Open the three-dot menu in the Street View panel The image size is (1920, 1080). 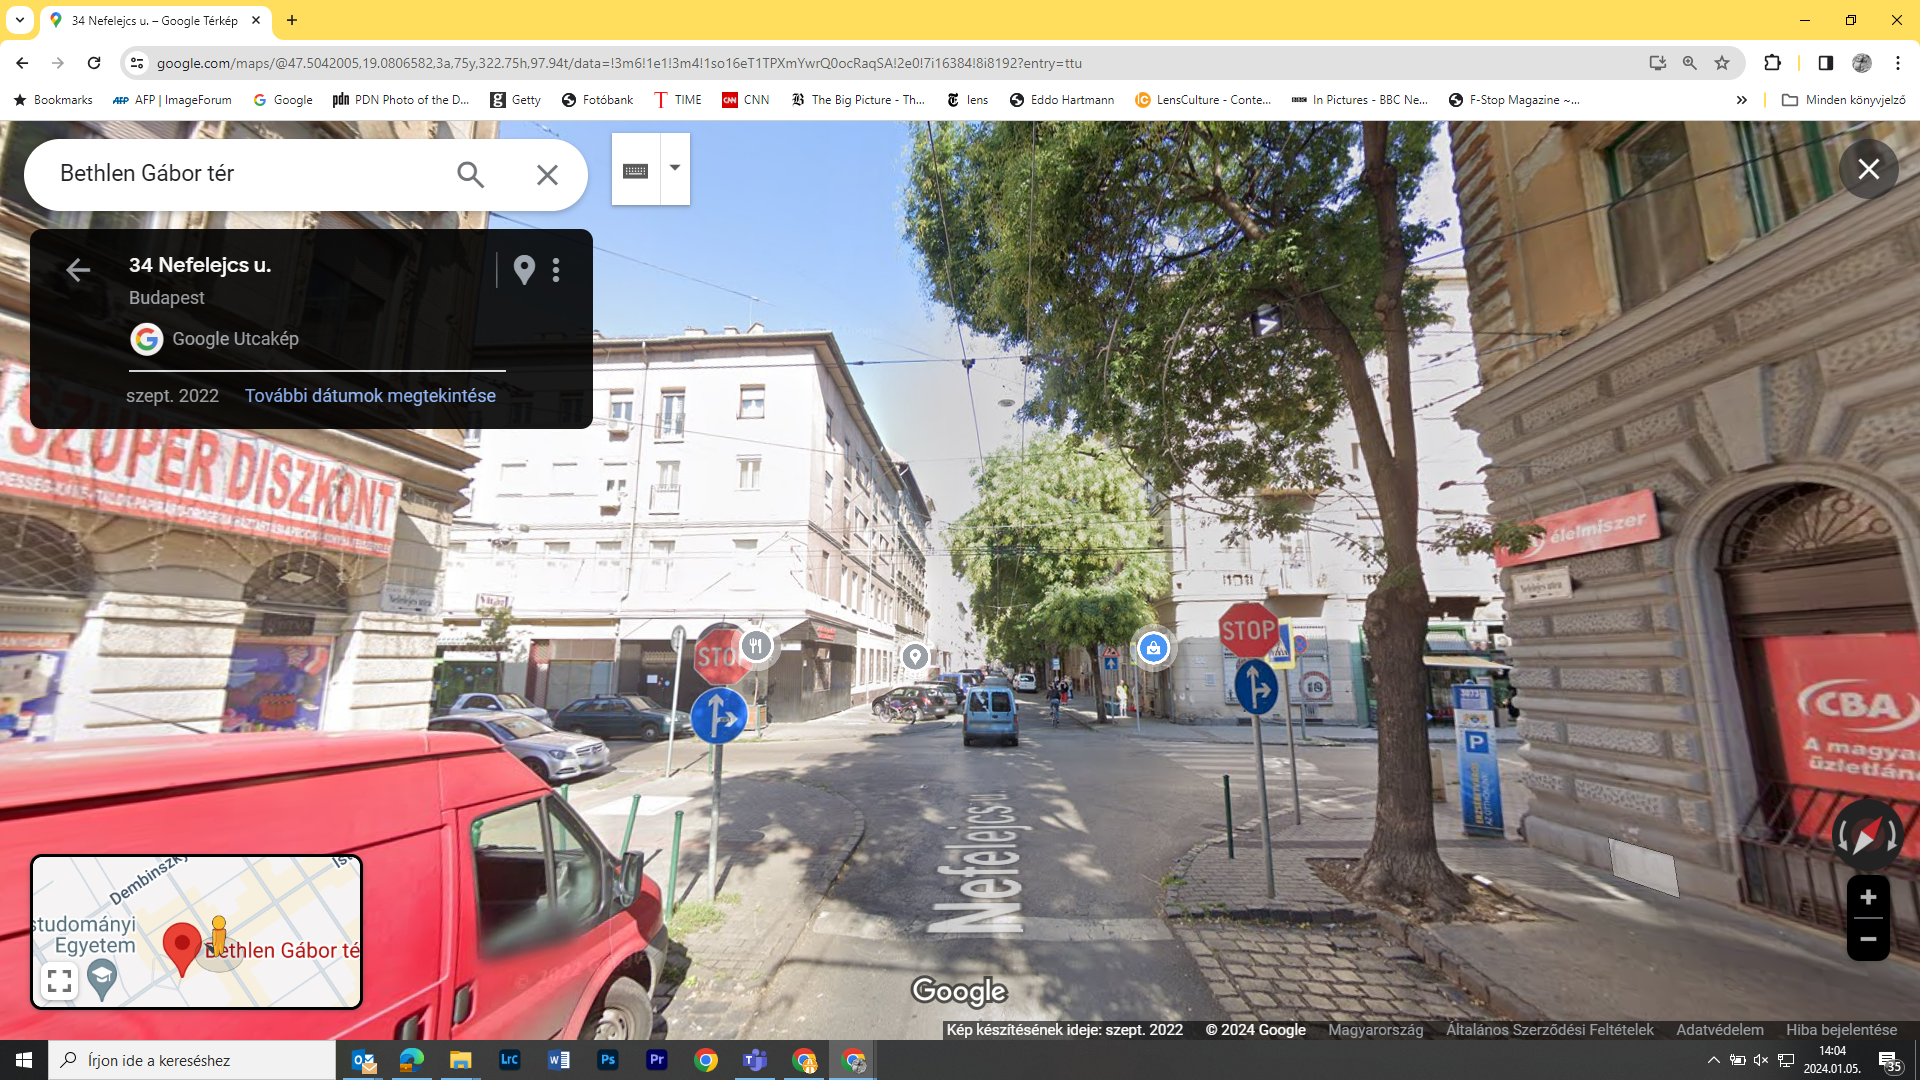point(556,269)
